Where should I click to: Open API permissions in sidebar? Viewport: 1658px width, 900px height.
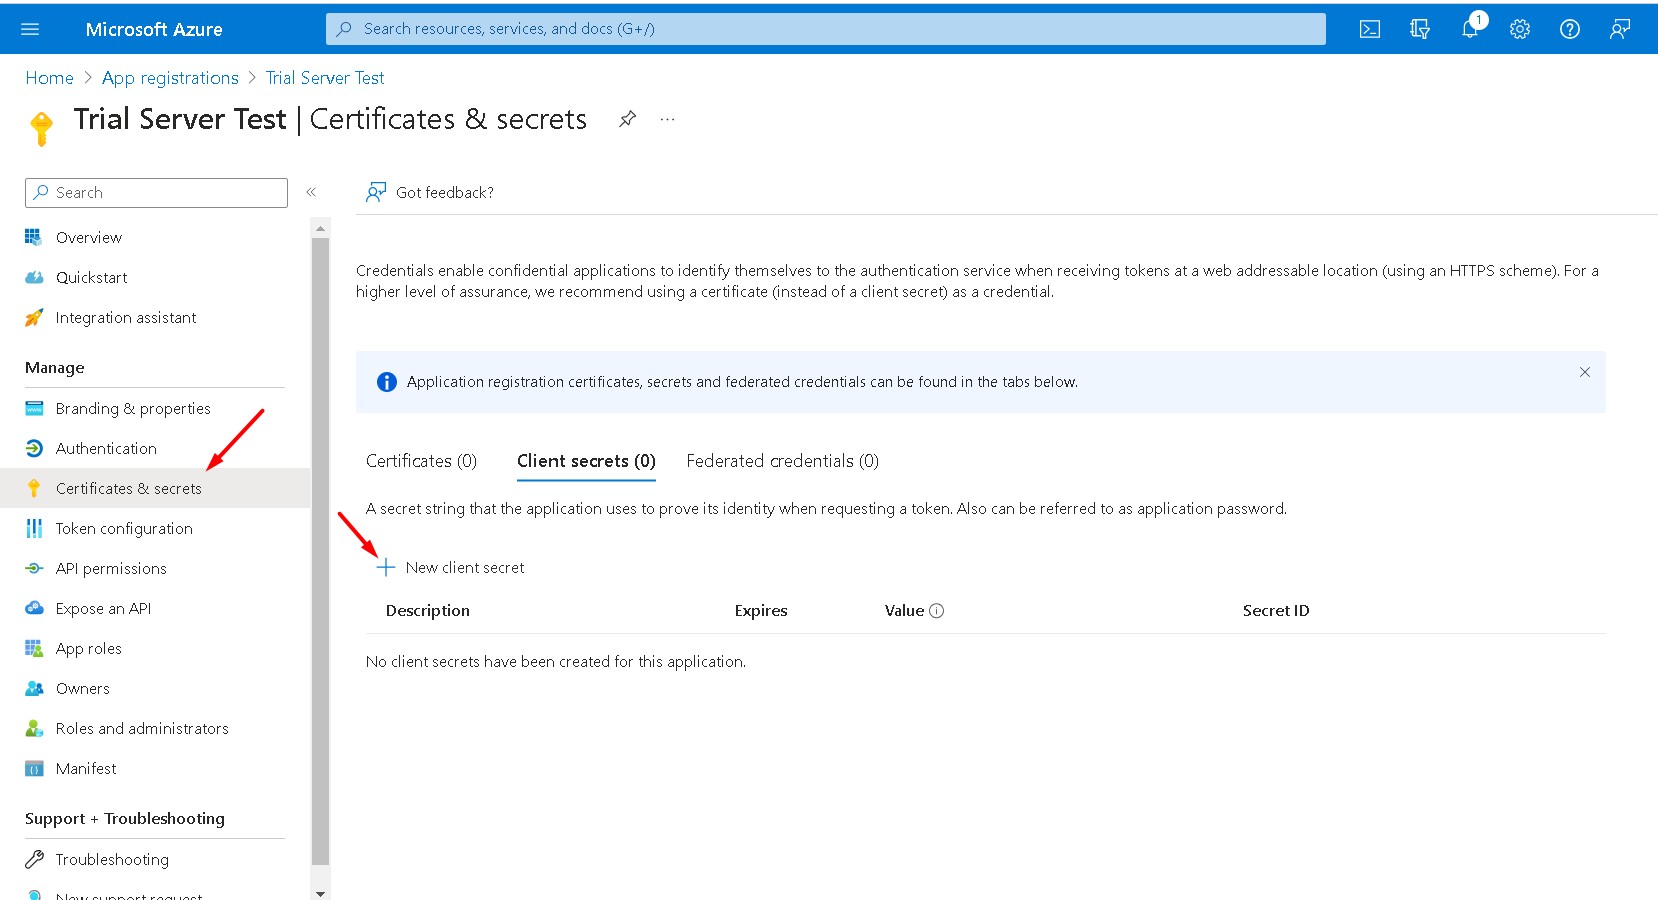[x=111, y=569]
